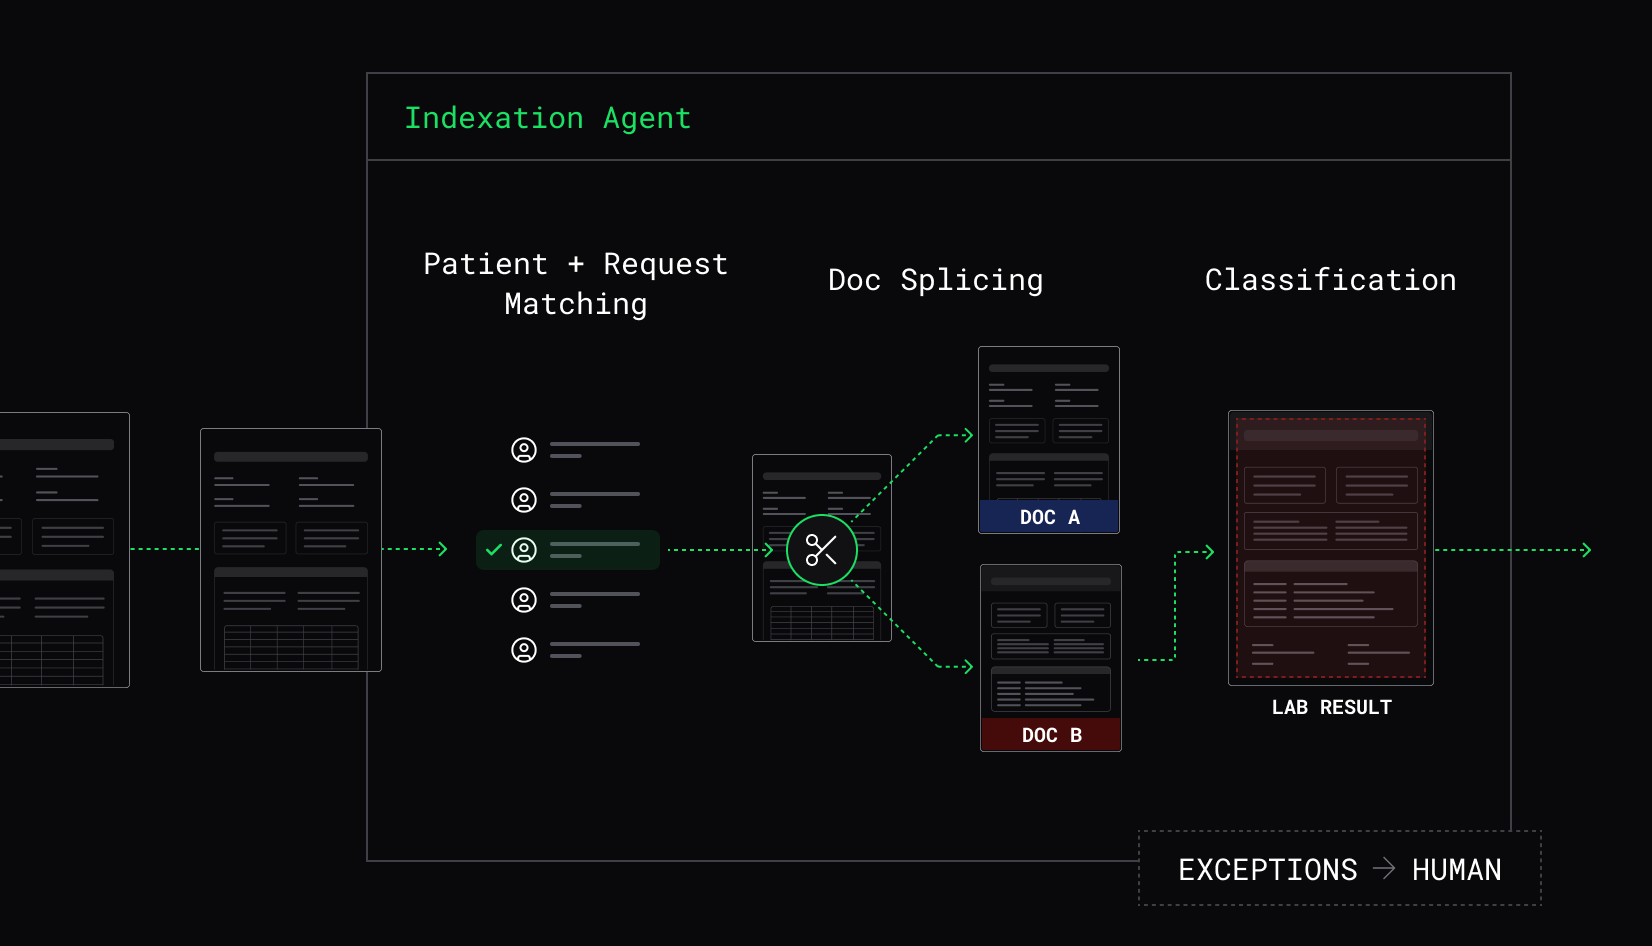Click the green checkmark beside the matched patient
The image size is (1652, 946).
[494, 550]
